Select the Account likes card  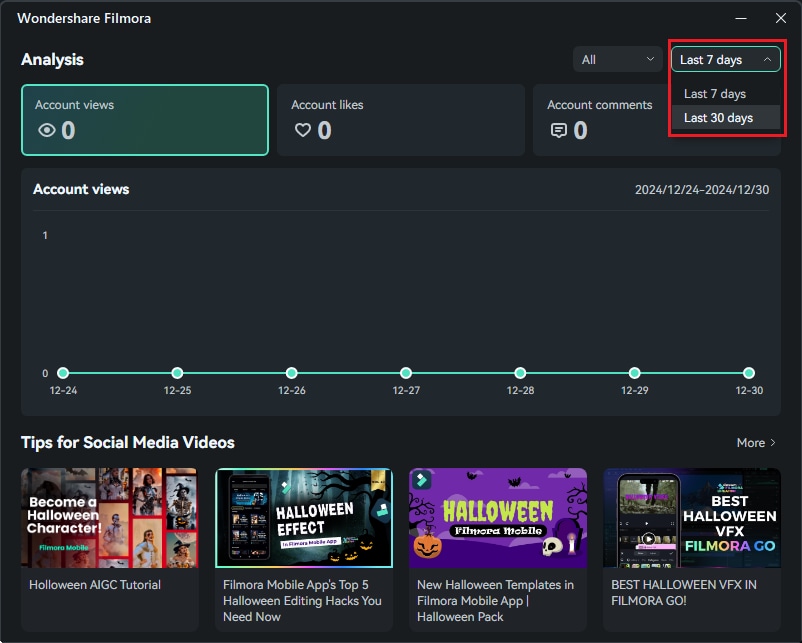click(x=400, y=120)
